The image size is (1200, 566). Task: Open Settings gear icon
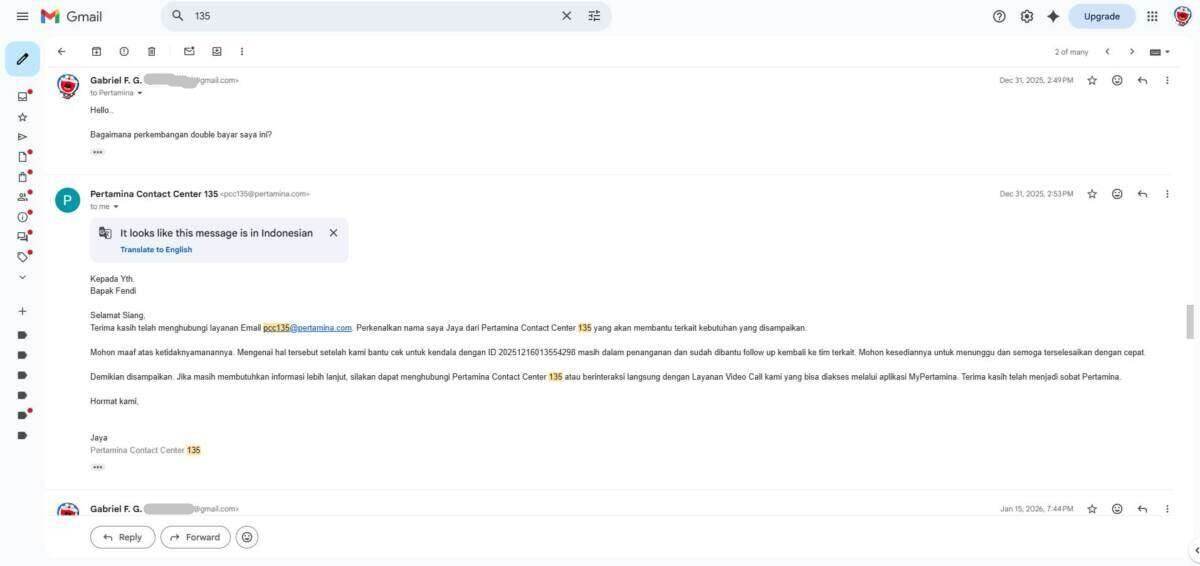click(x=1026, y=16)
